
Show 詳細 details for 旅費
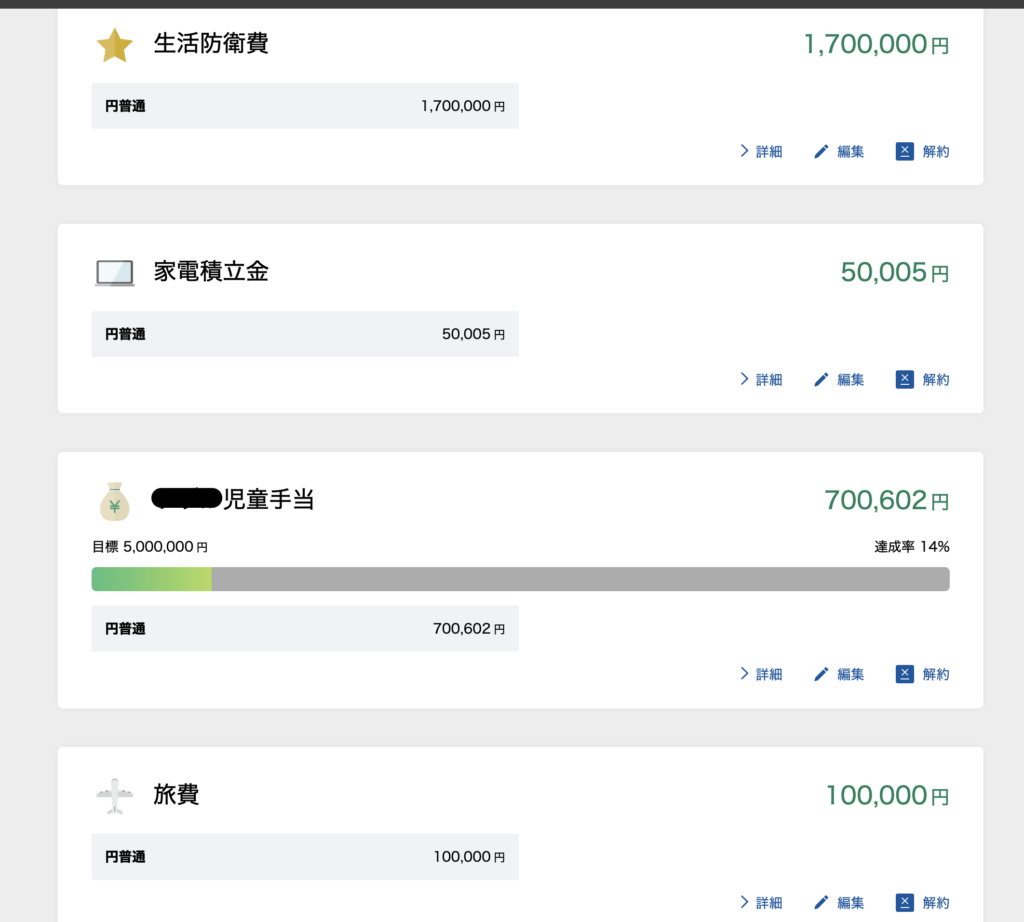(x=761, y=902)
